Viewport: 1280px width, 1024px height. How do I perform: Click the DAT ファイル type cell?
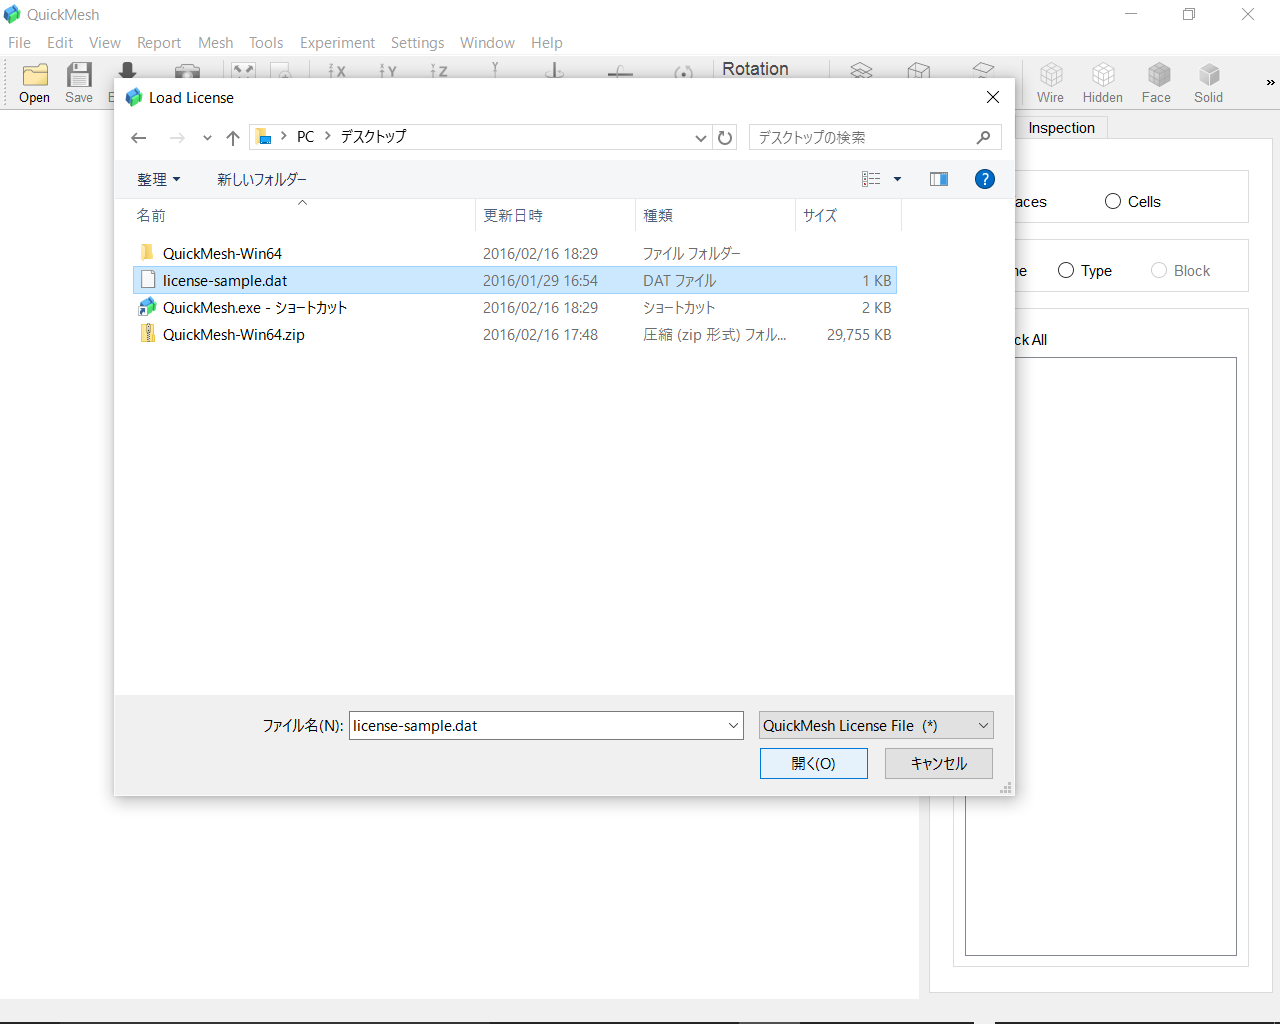pyautogui.click(x=679, y=280)
